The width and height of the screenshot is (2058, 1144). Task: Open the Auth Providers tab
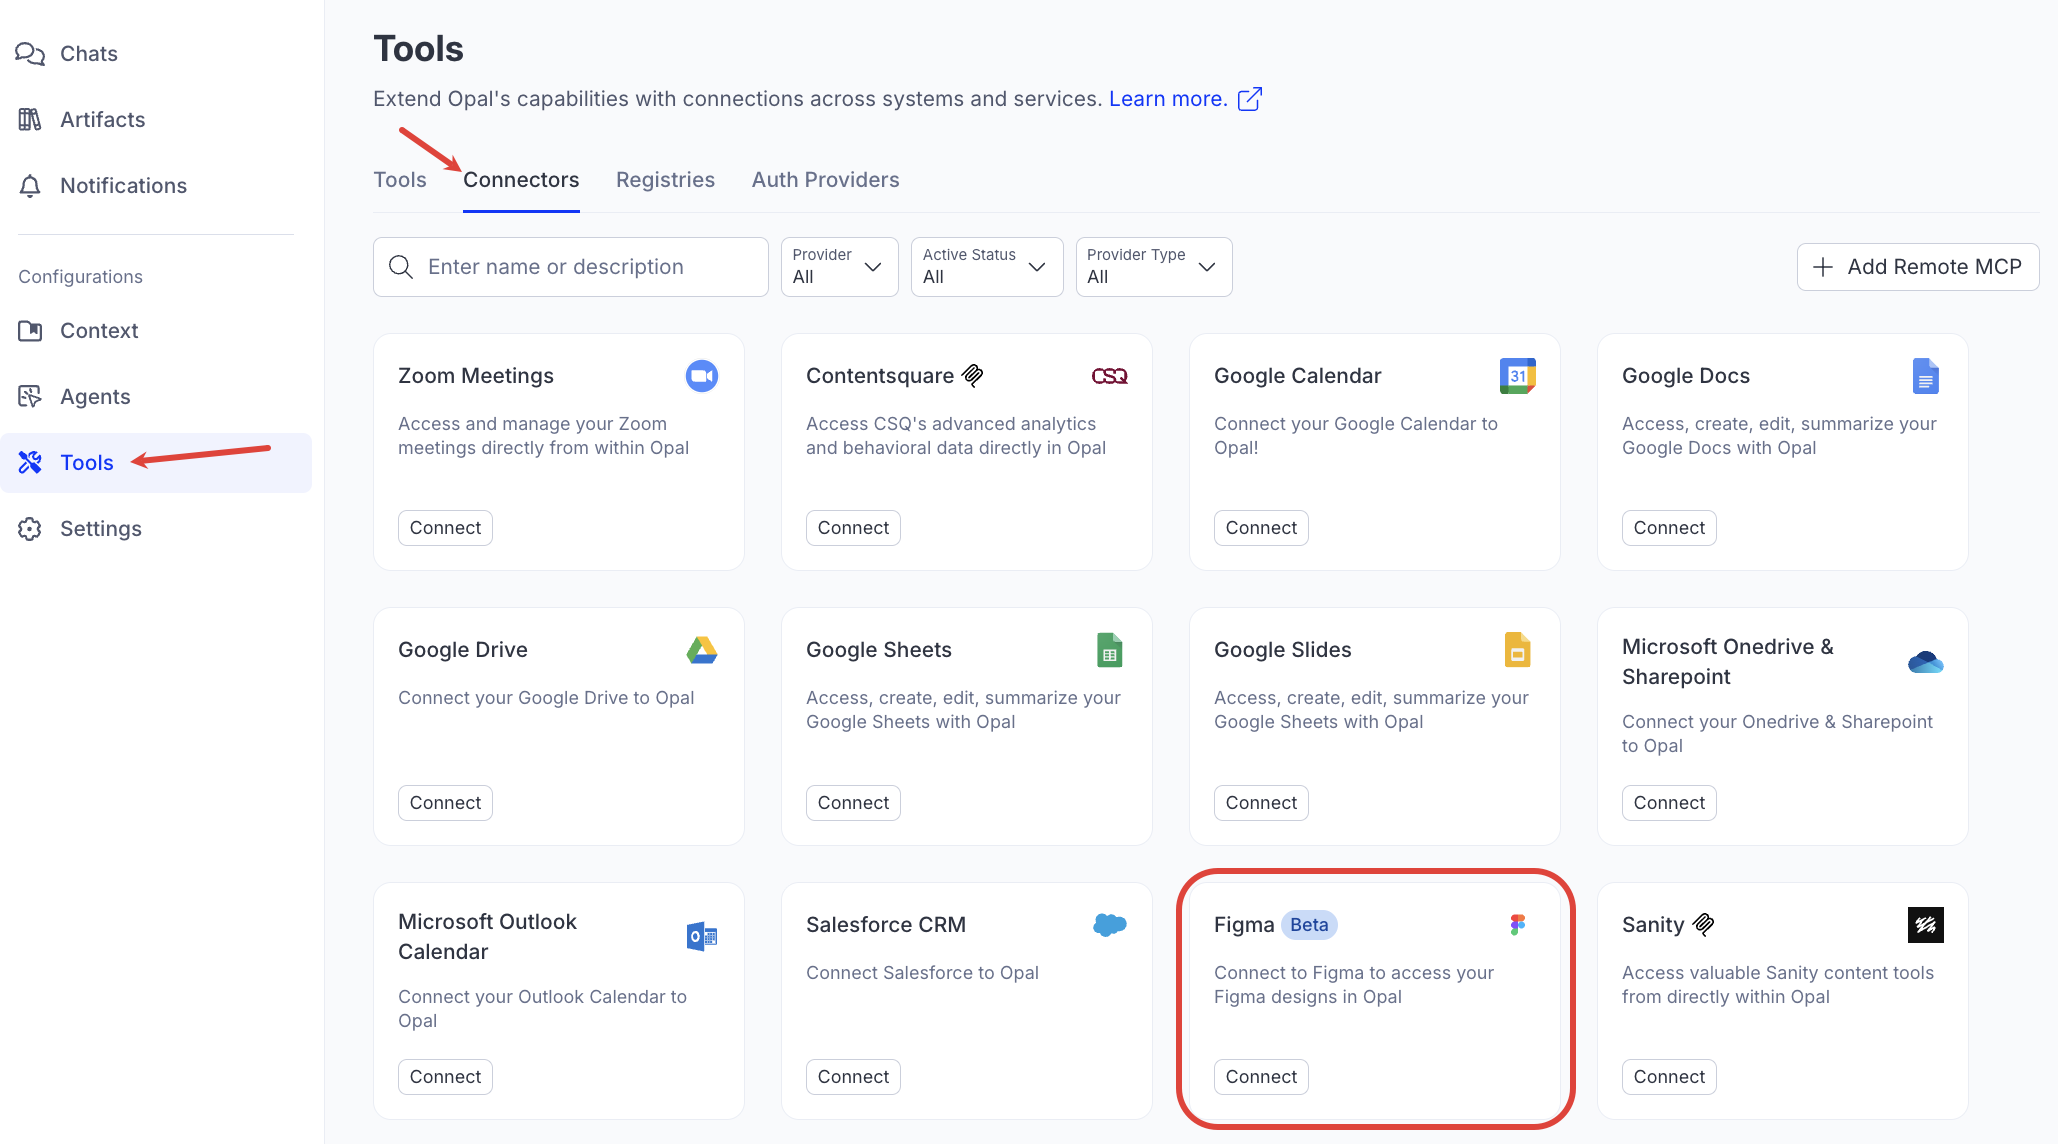(x=826, y=180)
